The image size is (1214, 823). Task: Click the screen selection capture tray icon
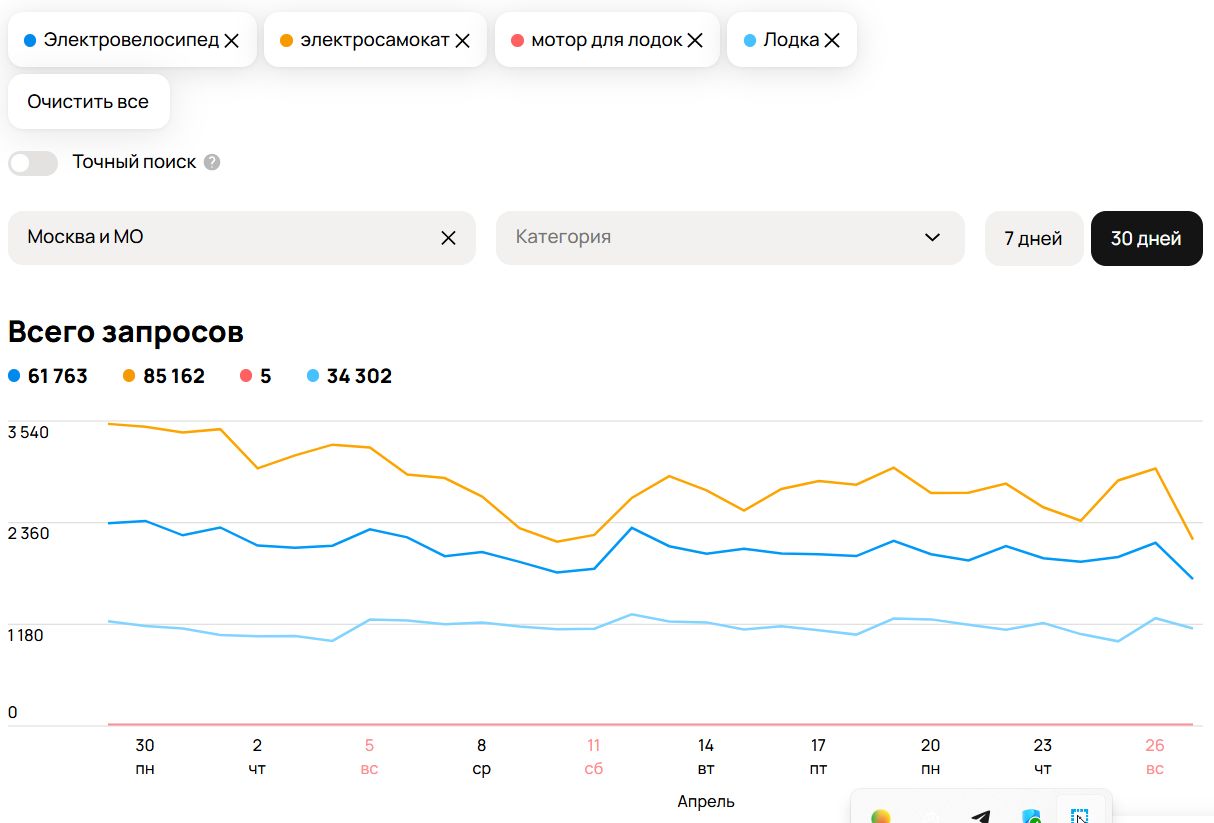pyautogui.click(x=1079, y=815)
